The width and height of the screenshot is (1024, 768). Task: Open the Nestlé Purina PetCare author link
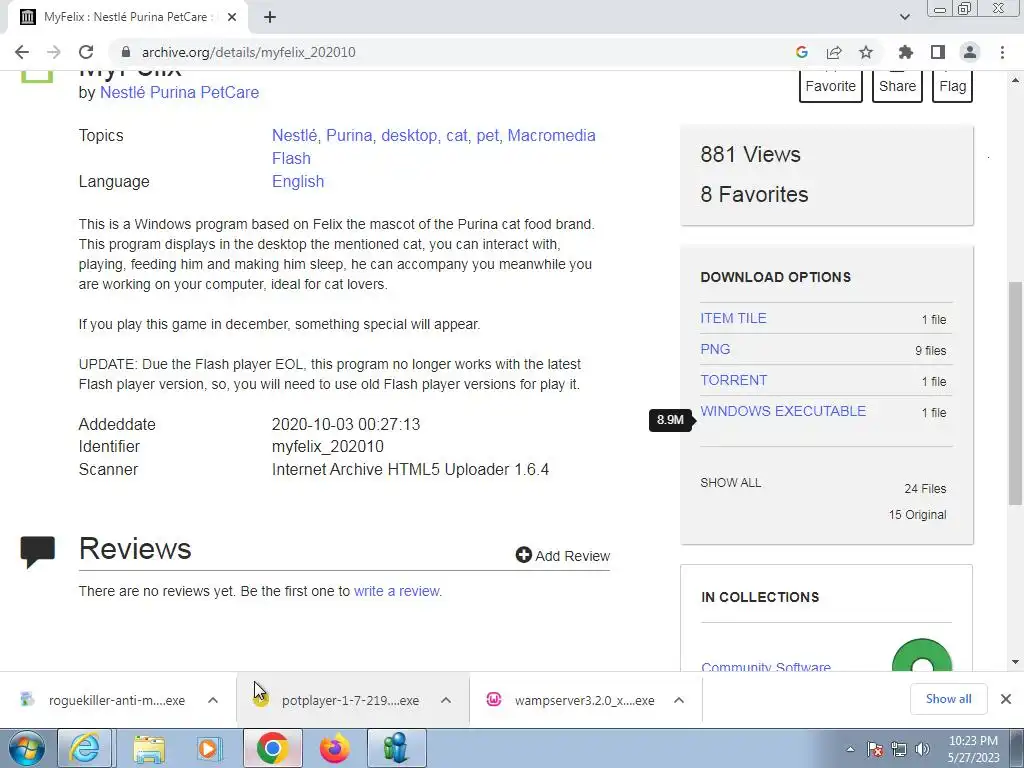[179, 93]
